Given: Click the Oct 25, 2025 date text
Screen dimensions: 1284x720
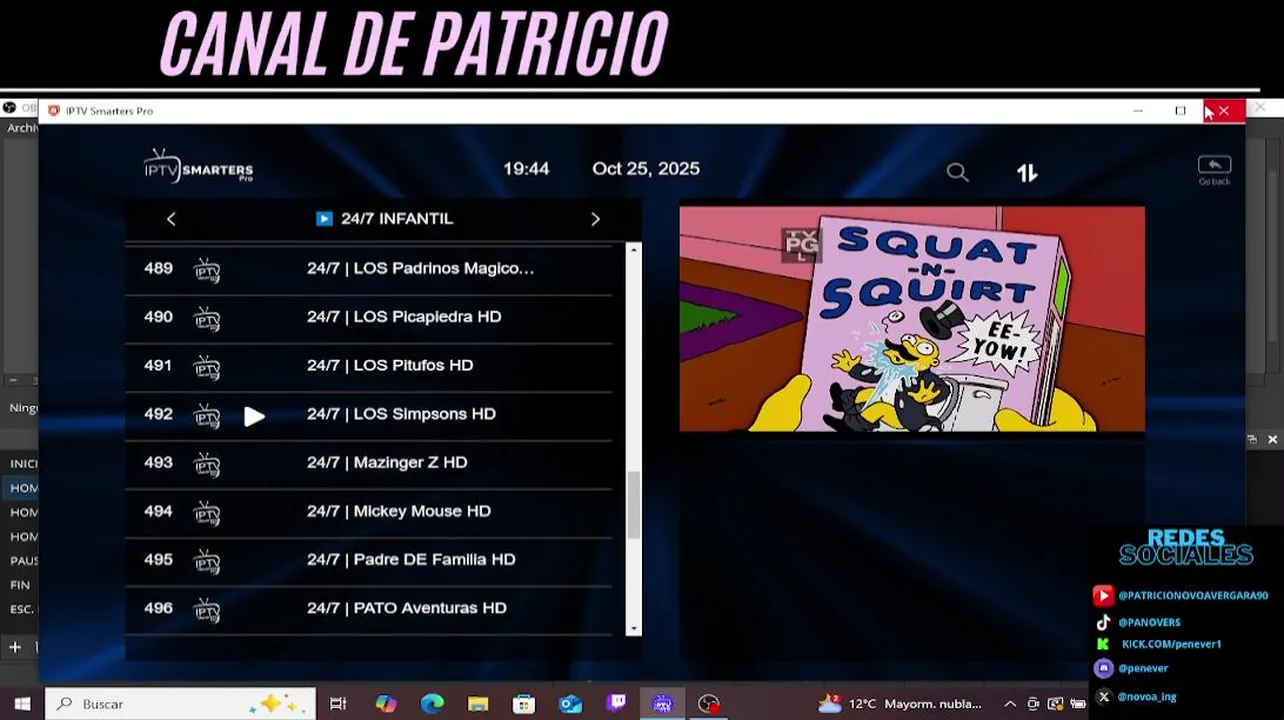Looking at the screenshot, I should (x=646, y=169).
